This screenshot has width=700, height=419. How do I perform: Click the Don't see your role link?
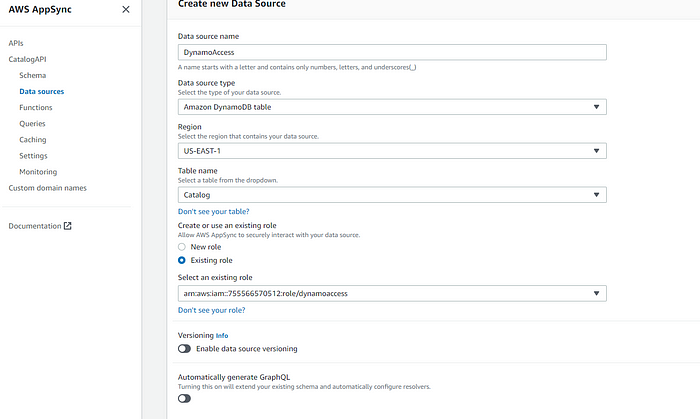tap(212, 310)
